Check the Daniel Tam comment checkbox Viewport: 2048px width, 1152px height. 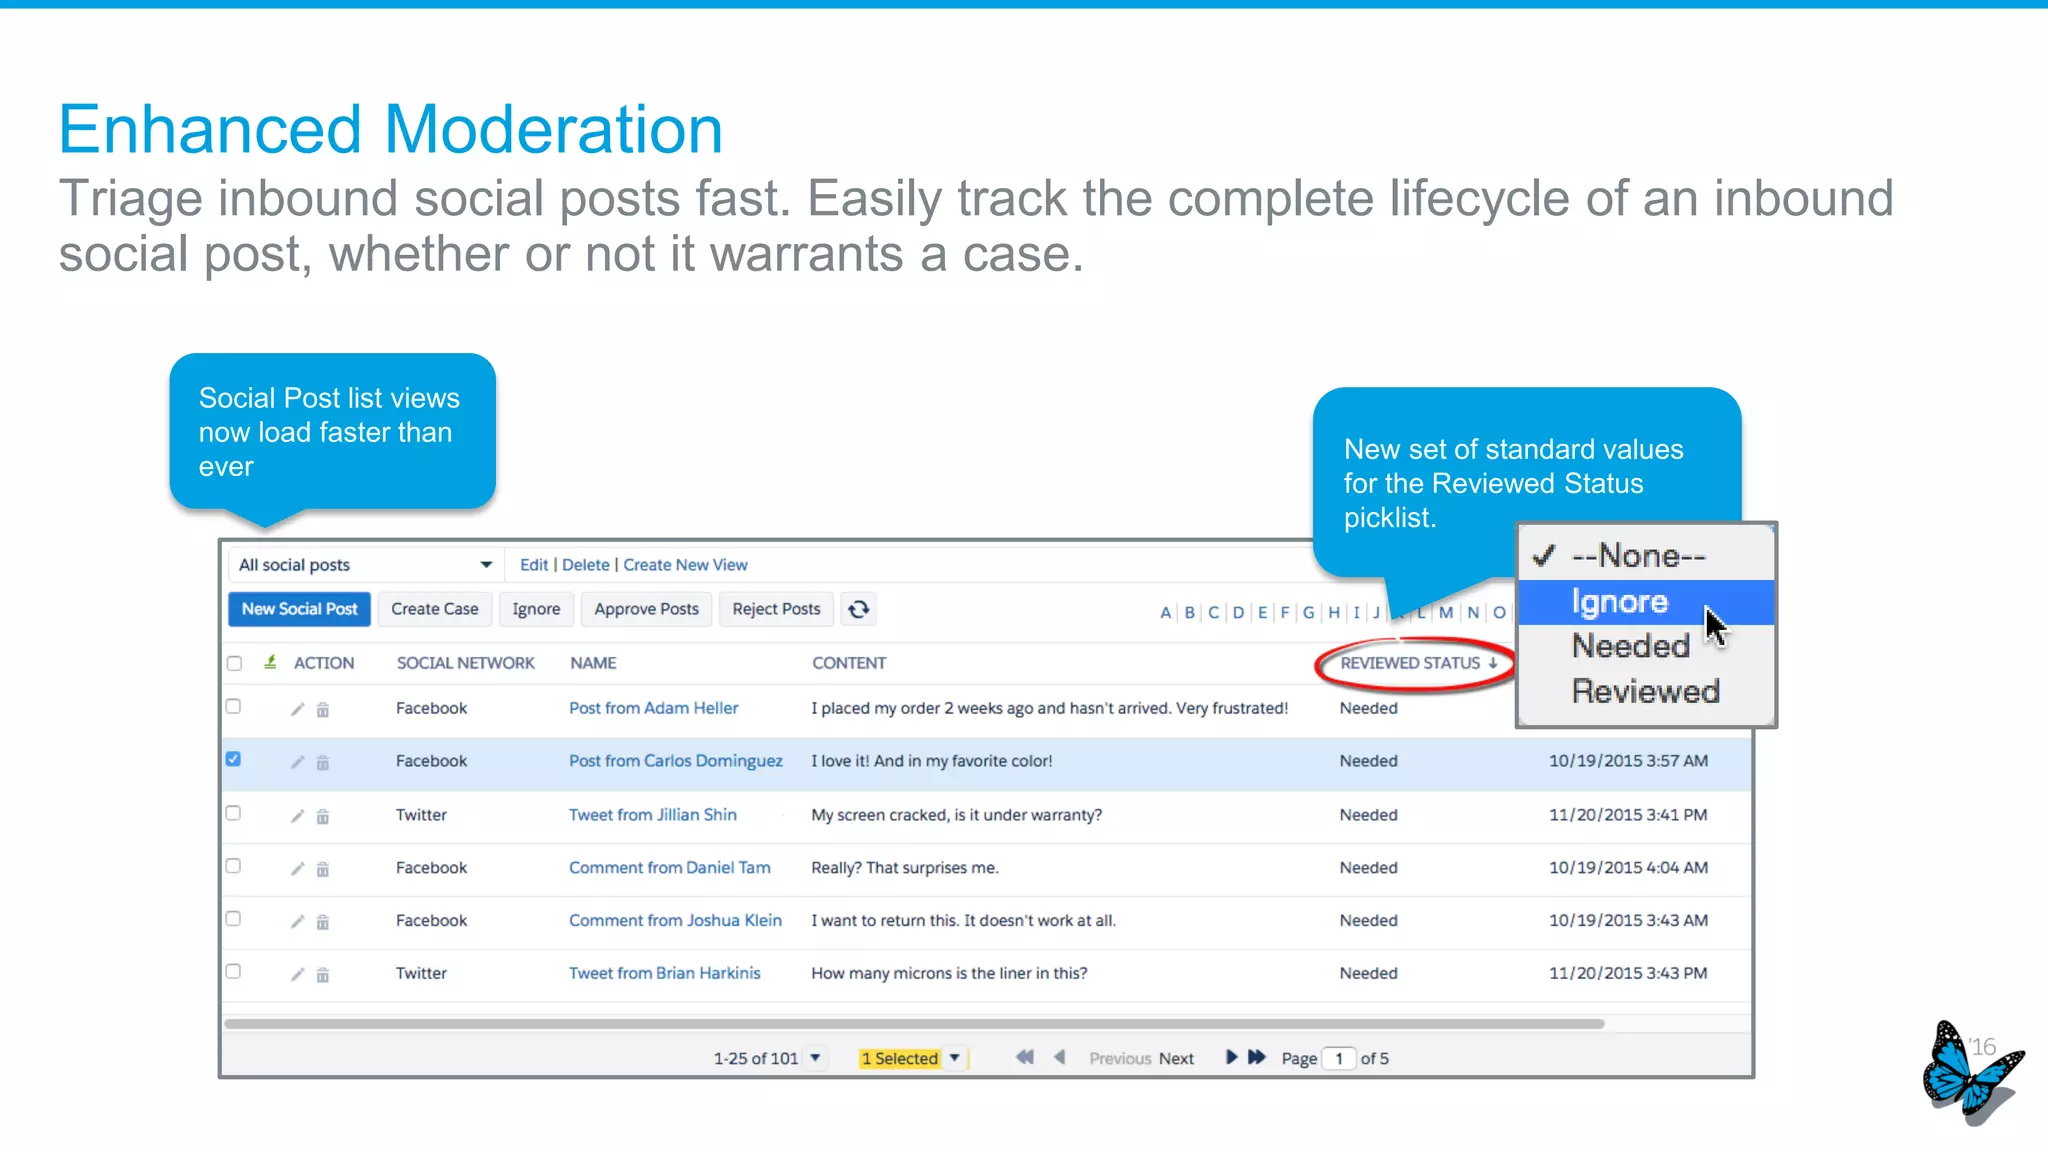tap(234, 866)
